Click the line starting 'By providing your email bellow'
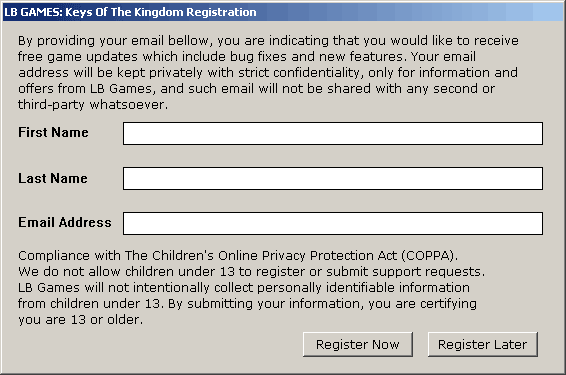Viewport: 566px width, 375px height. click(x=268, y=41)
